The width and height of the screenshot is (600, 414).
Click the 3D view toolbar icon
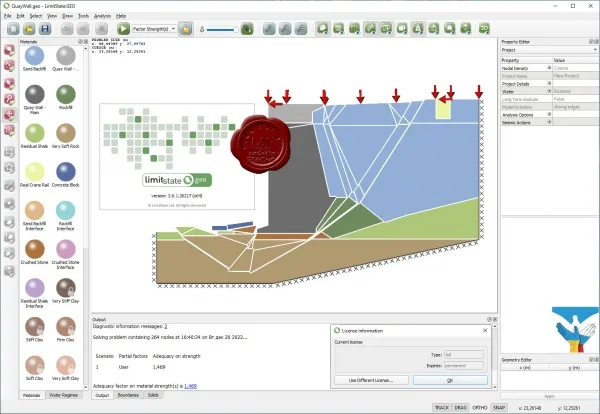pos(484,29)
